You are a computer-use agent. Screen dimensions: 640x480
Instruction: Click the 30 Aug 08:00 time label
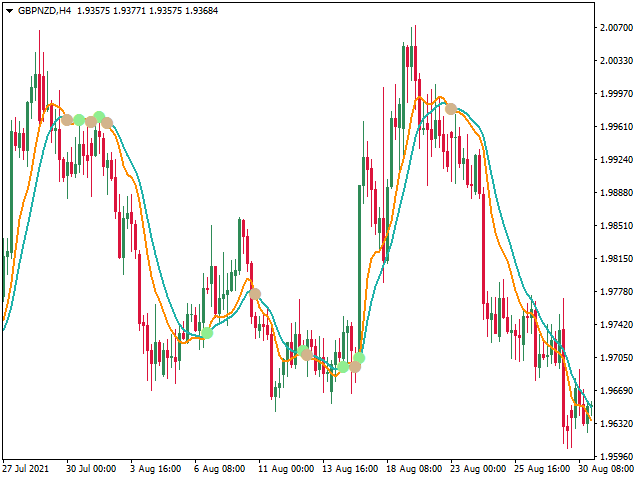tap(606, 469)
